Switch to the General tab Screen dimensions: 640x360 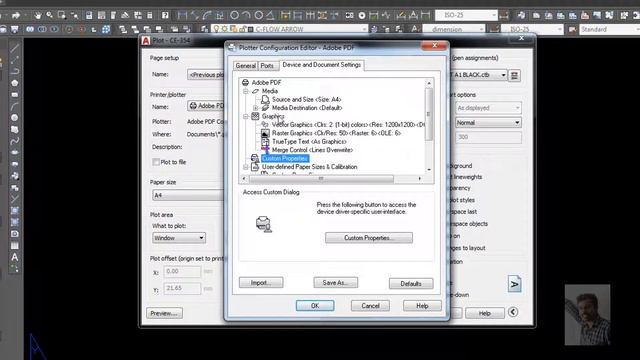(245, 66)
